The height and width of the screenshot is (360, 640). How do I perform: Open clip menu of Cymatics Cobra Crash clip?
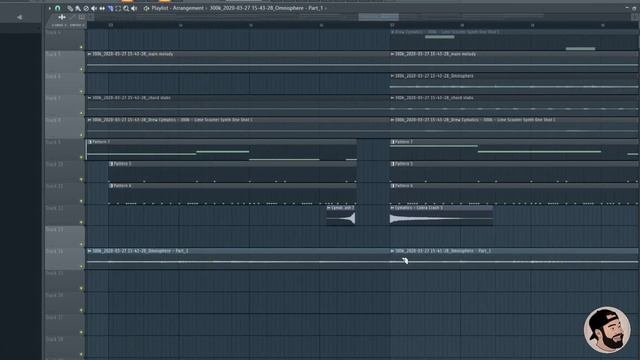(x=392, y=208)
